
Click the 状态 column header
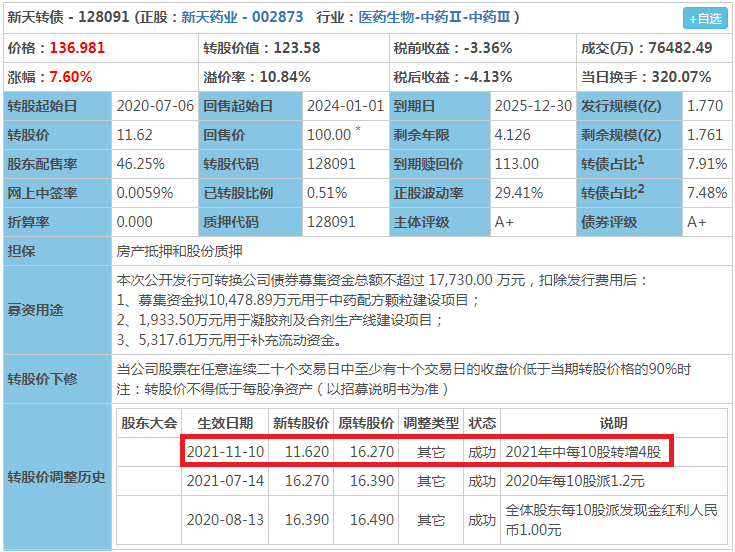(x=482, y=423)
